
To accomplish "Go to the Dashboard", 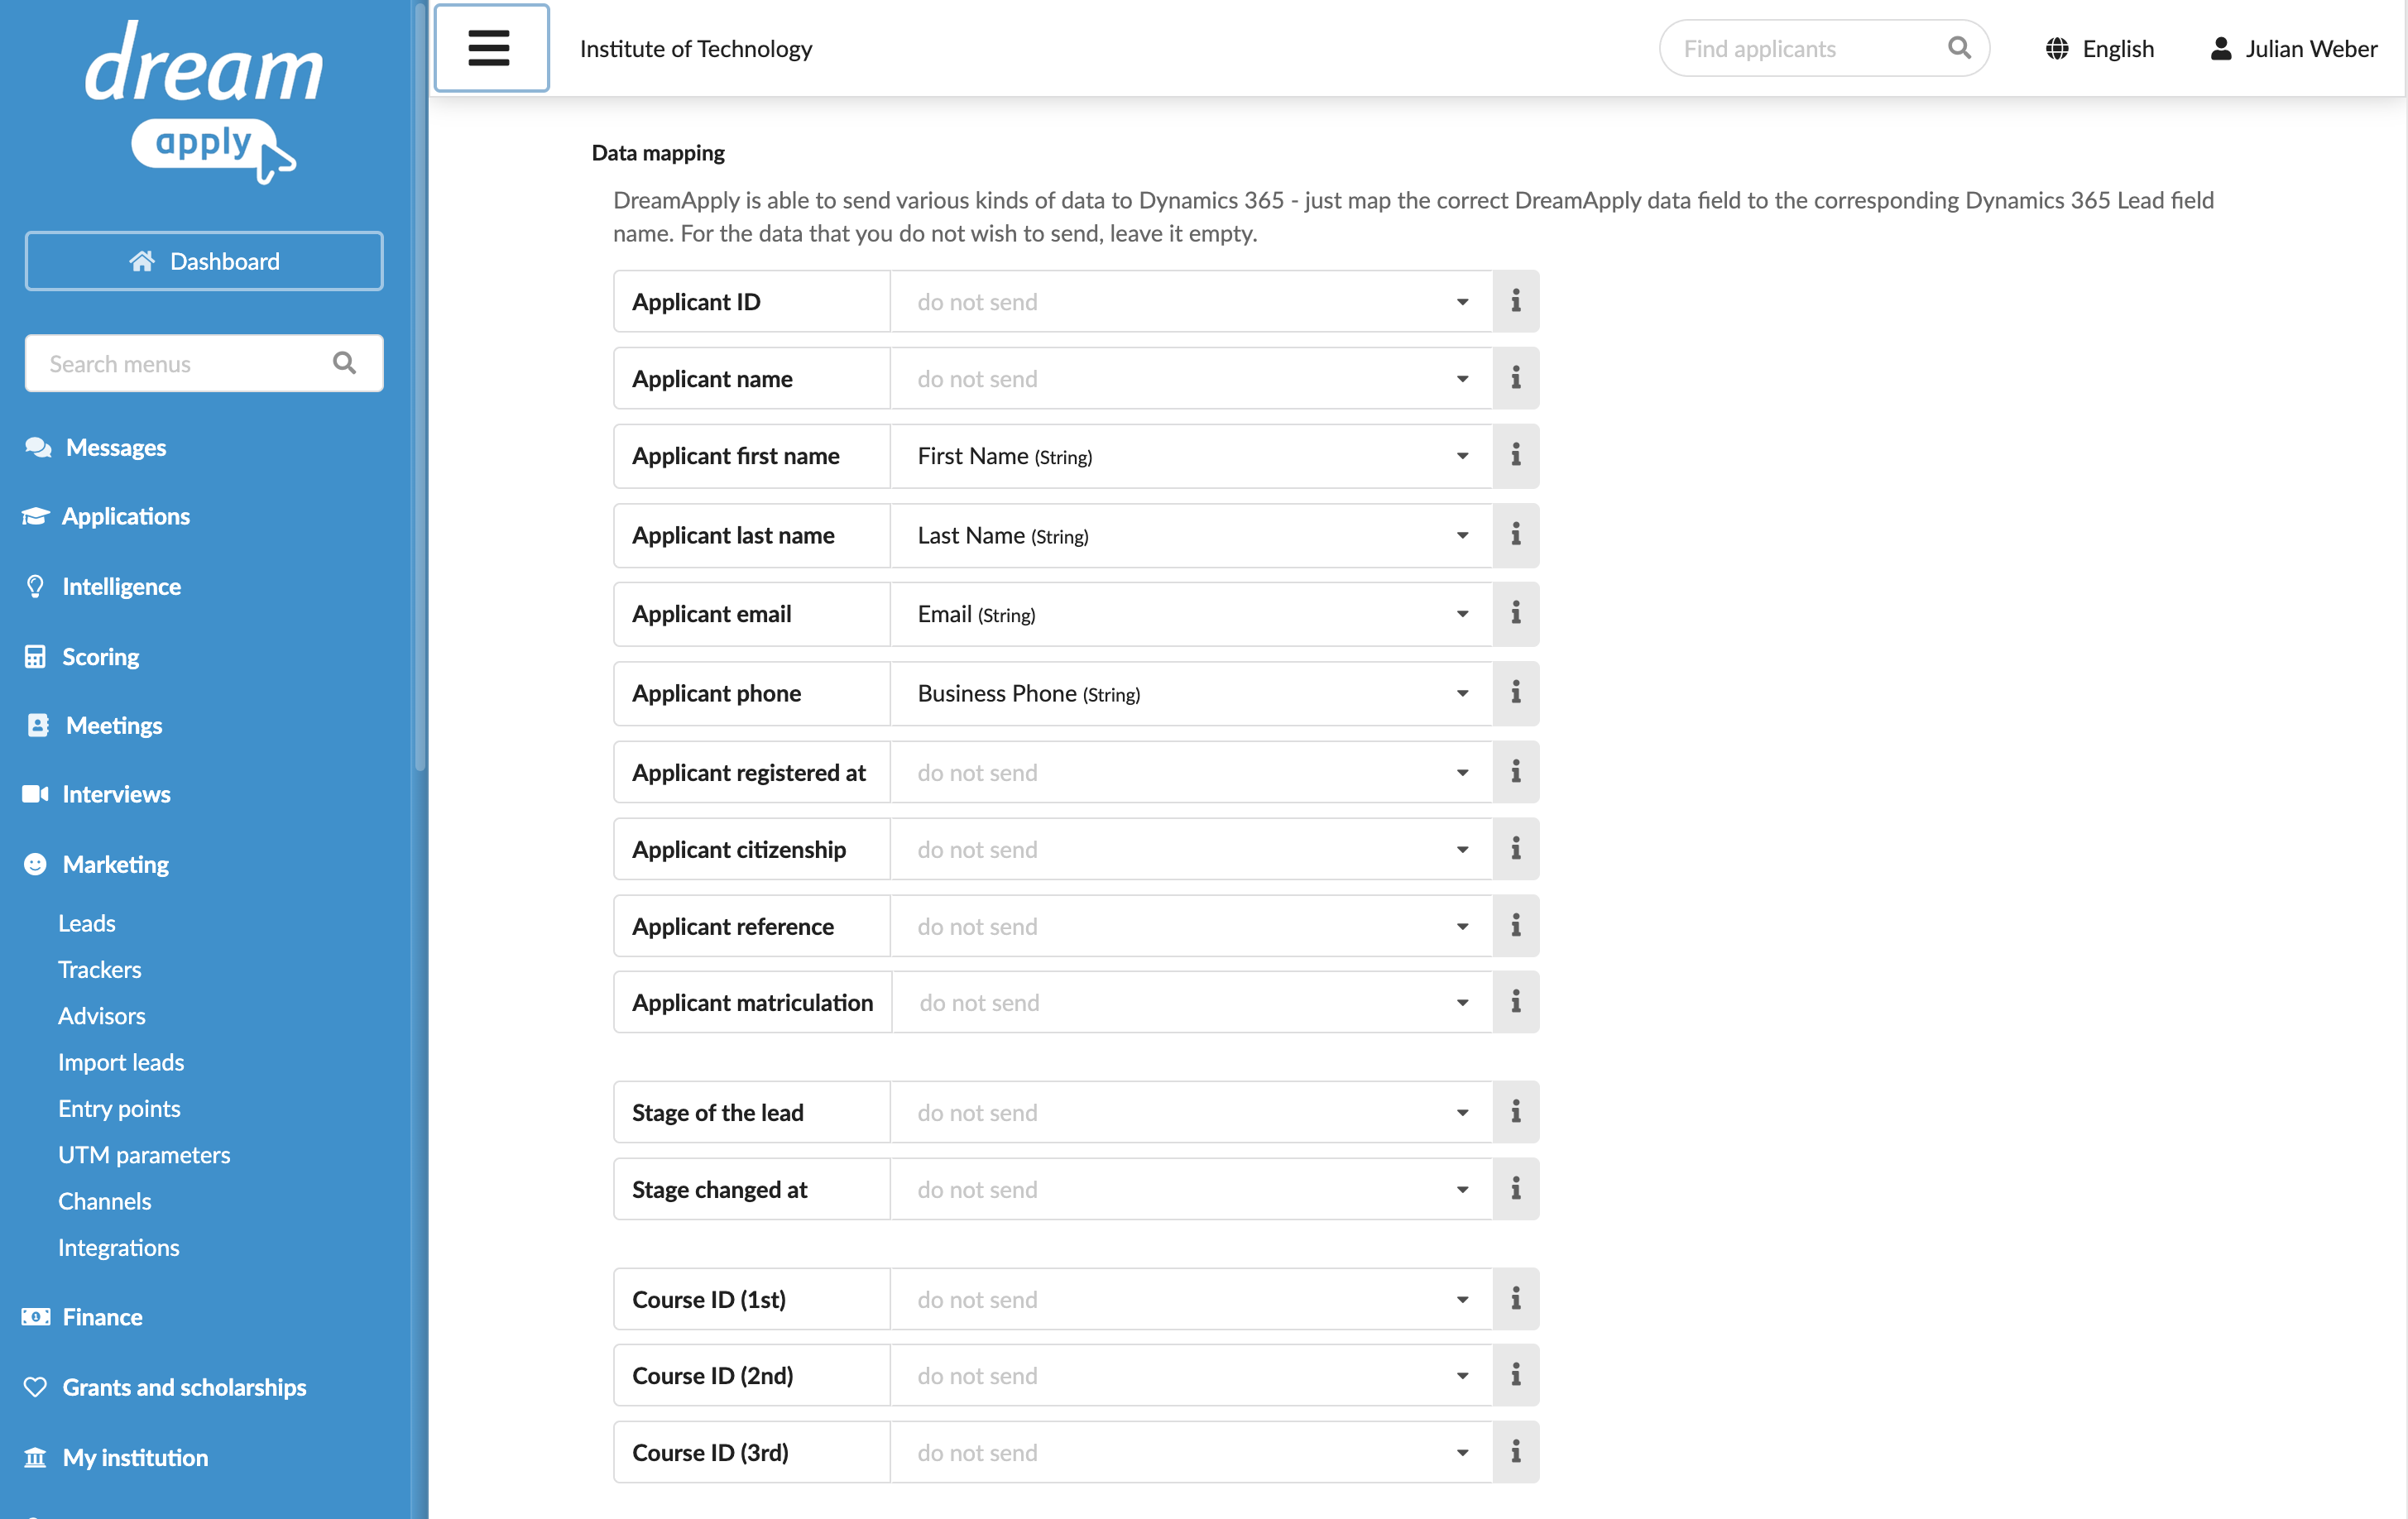I will [x=204, y=261].
